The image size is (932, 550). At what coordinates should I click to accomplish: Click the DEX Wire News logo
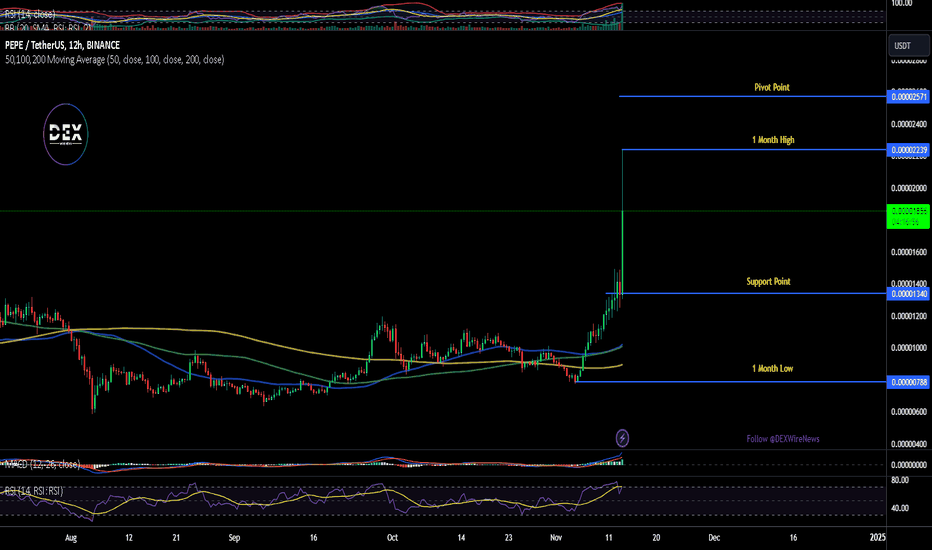(66, 134)
